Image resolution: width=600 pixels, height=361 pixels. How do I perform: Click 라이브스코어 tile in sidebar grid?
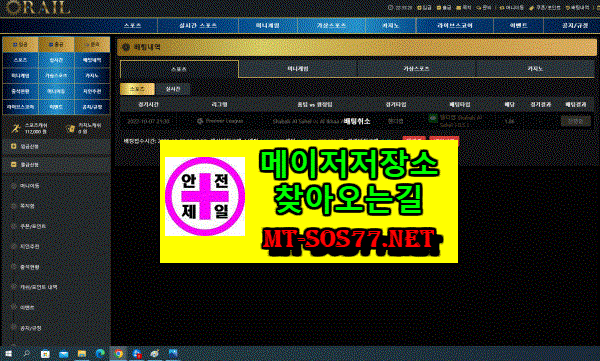pyautogui.click(x=20, y=107)
